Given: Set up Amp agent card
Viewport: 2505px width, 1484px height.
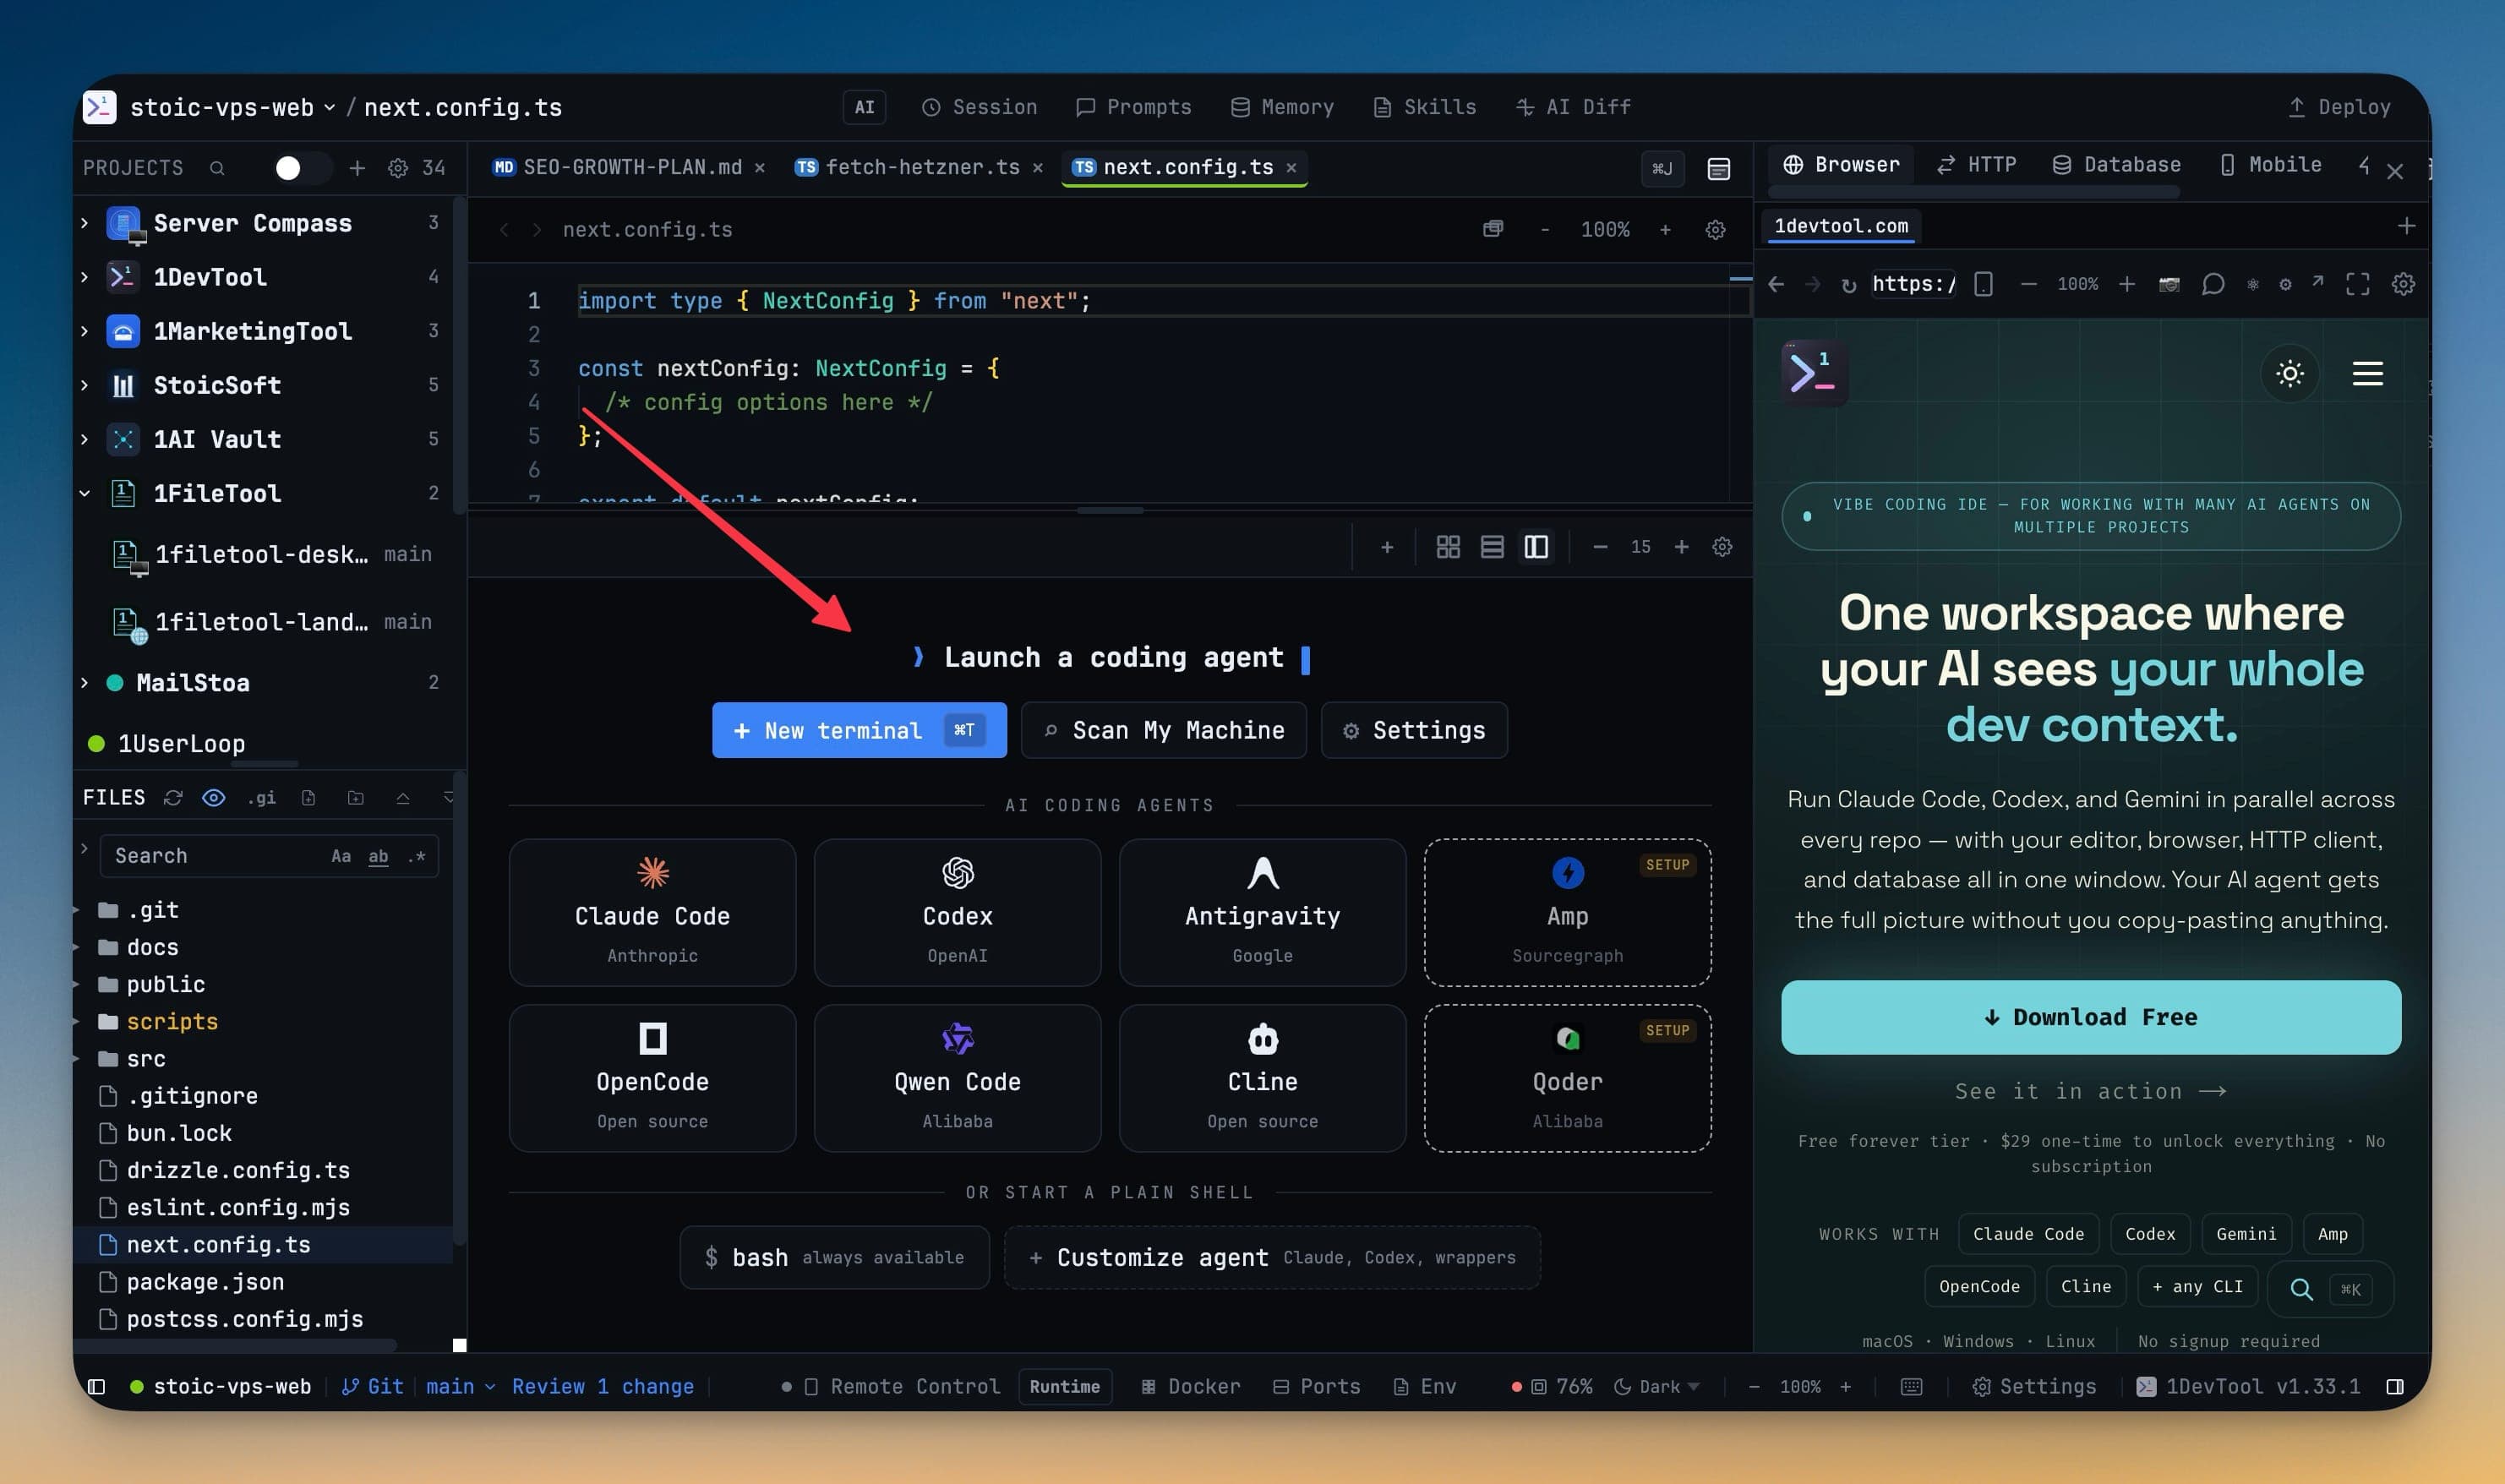Looking at the screenshot, I should point(1567,912).
